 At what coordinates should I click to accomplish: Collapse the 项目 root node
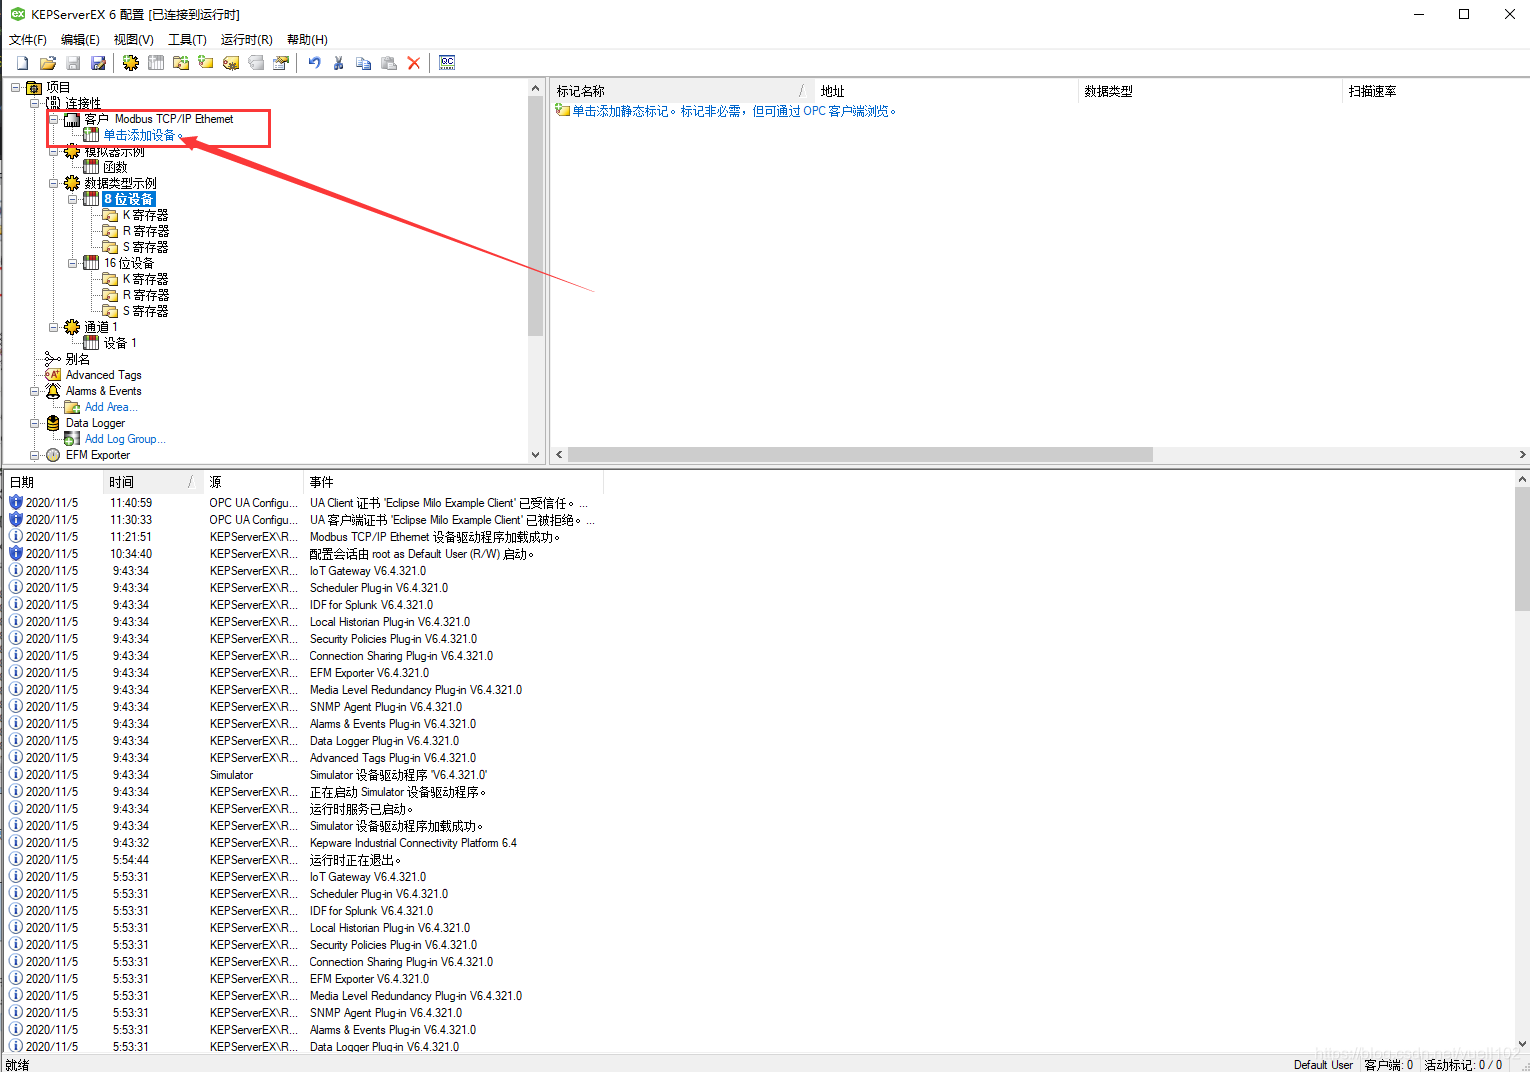[16, 87]
